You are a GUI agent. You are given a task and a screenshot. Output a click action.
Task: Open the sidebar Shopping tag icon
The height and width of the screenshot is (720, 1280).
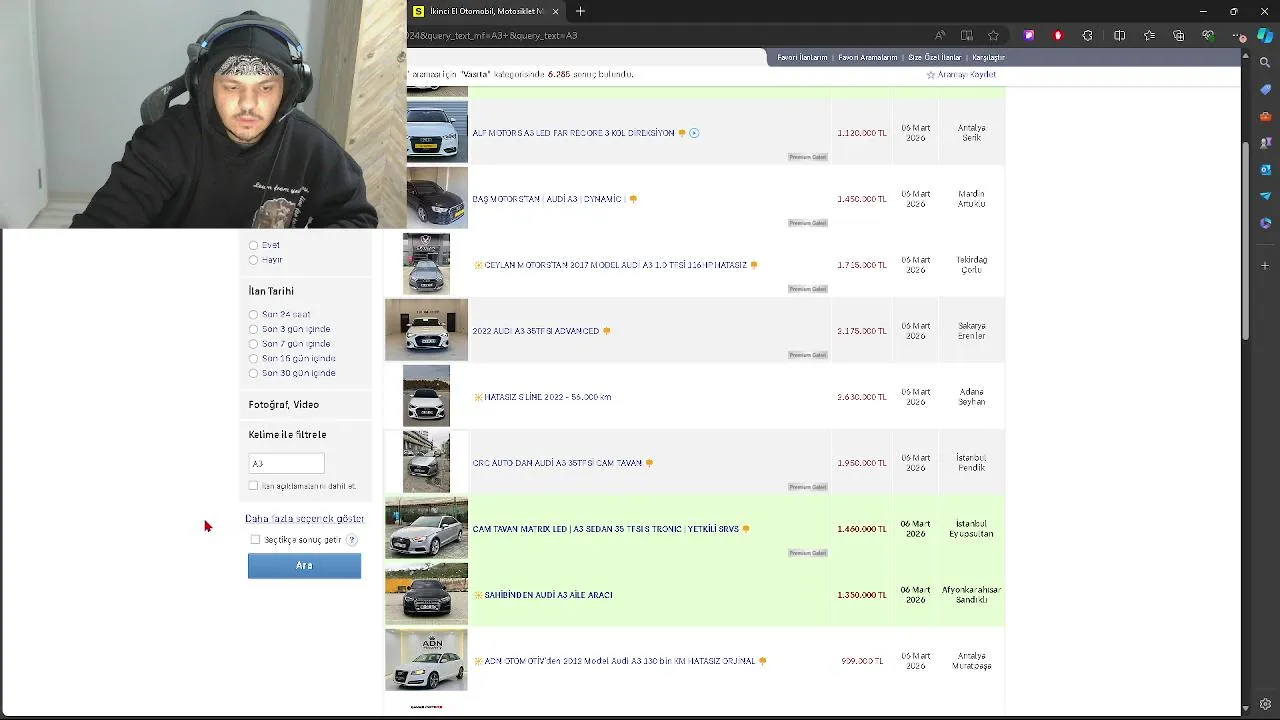click(x=1265, y=89)
